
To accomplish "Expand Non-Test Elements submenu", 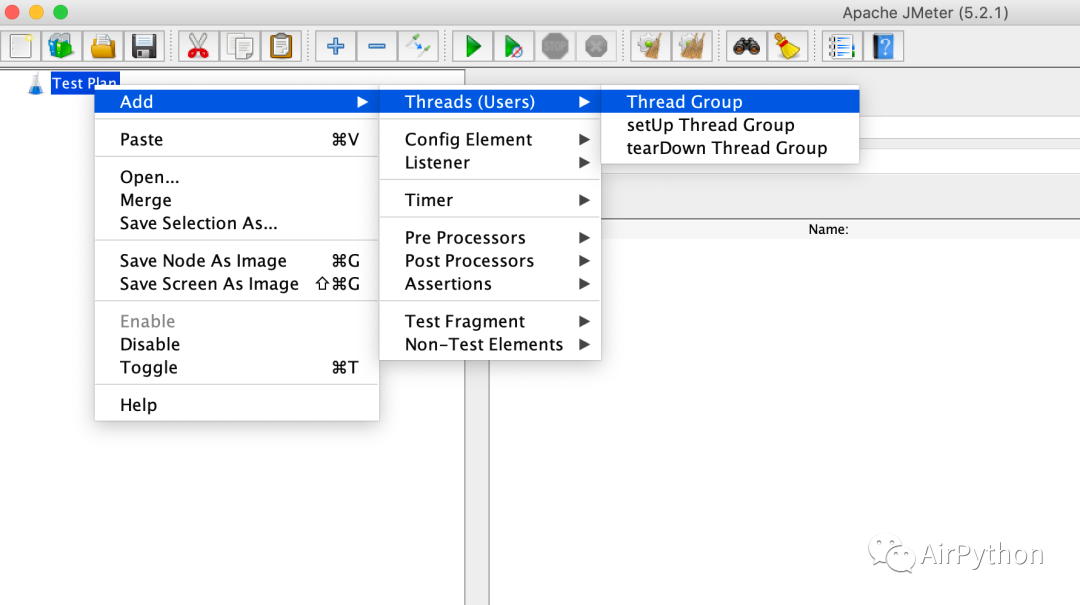I will (x=490, y=345).
